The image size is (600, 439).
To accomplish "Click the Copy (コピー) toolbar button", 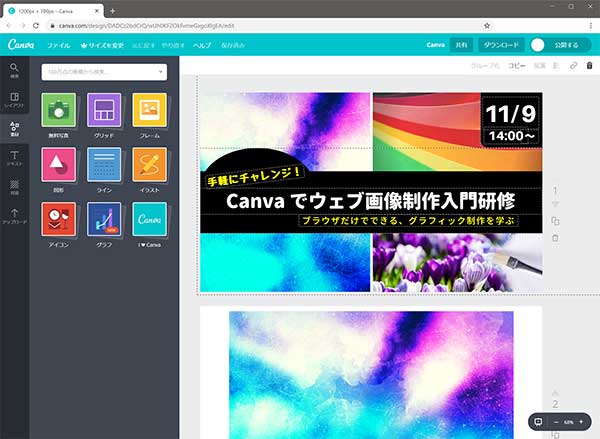I will click(x=517, y=65).
